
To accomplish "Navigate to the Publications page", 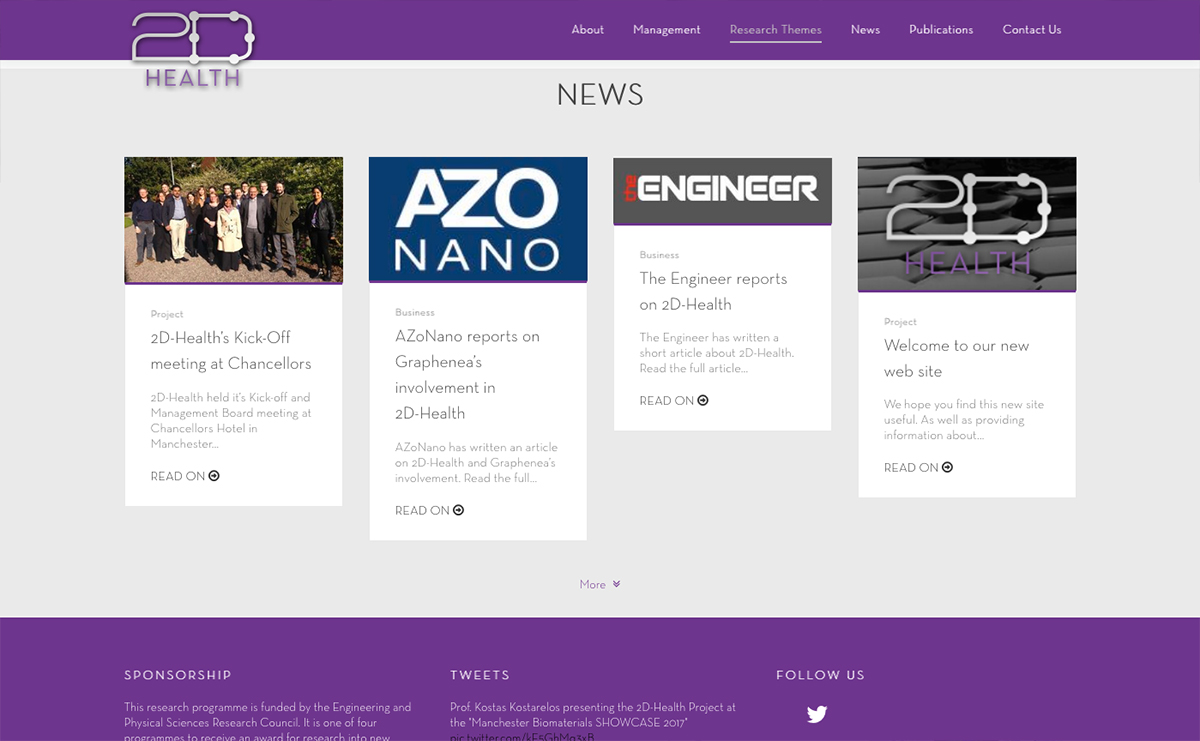I will [x=940, y=30].
